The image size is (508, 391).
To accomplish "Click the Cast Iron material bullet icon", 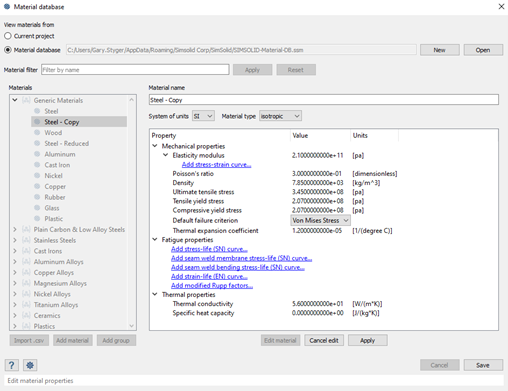I will coord(37,165).
